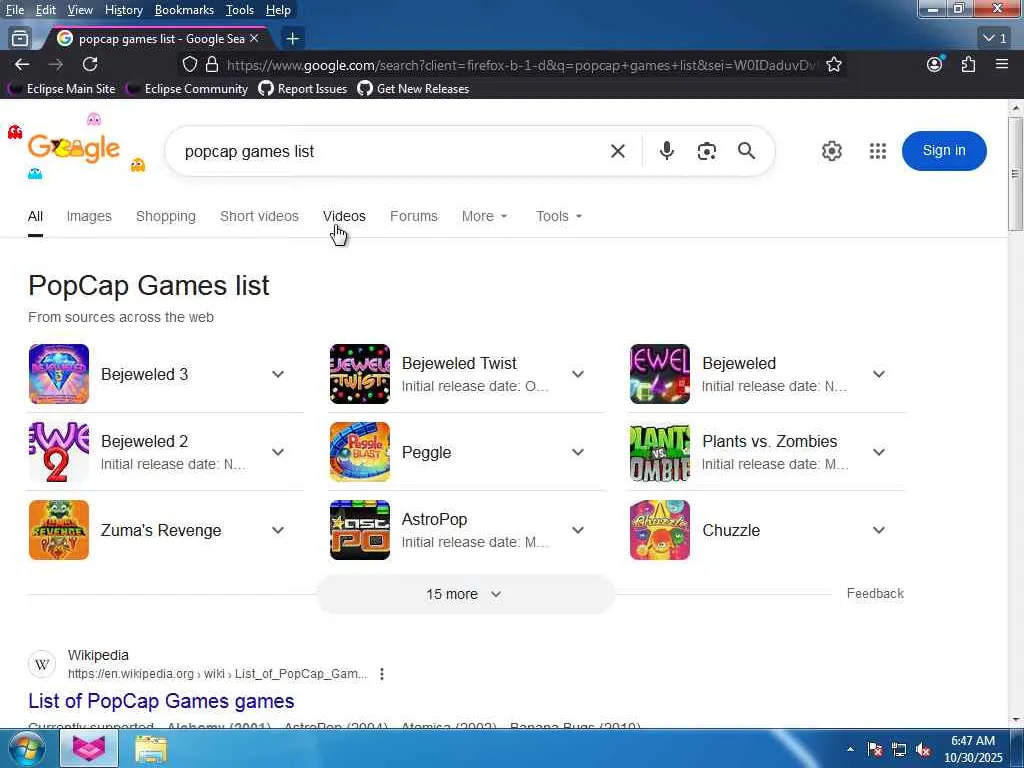Expand the Bejeweled entry chevron
This screenshot has width=1024, height=768.
[x=879, y=374]
